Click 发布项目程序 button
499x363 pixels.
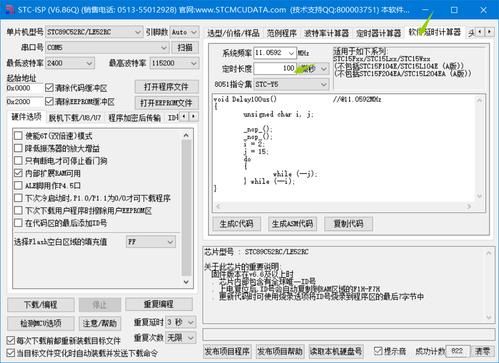coord(227,351)
